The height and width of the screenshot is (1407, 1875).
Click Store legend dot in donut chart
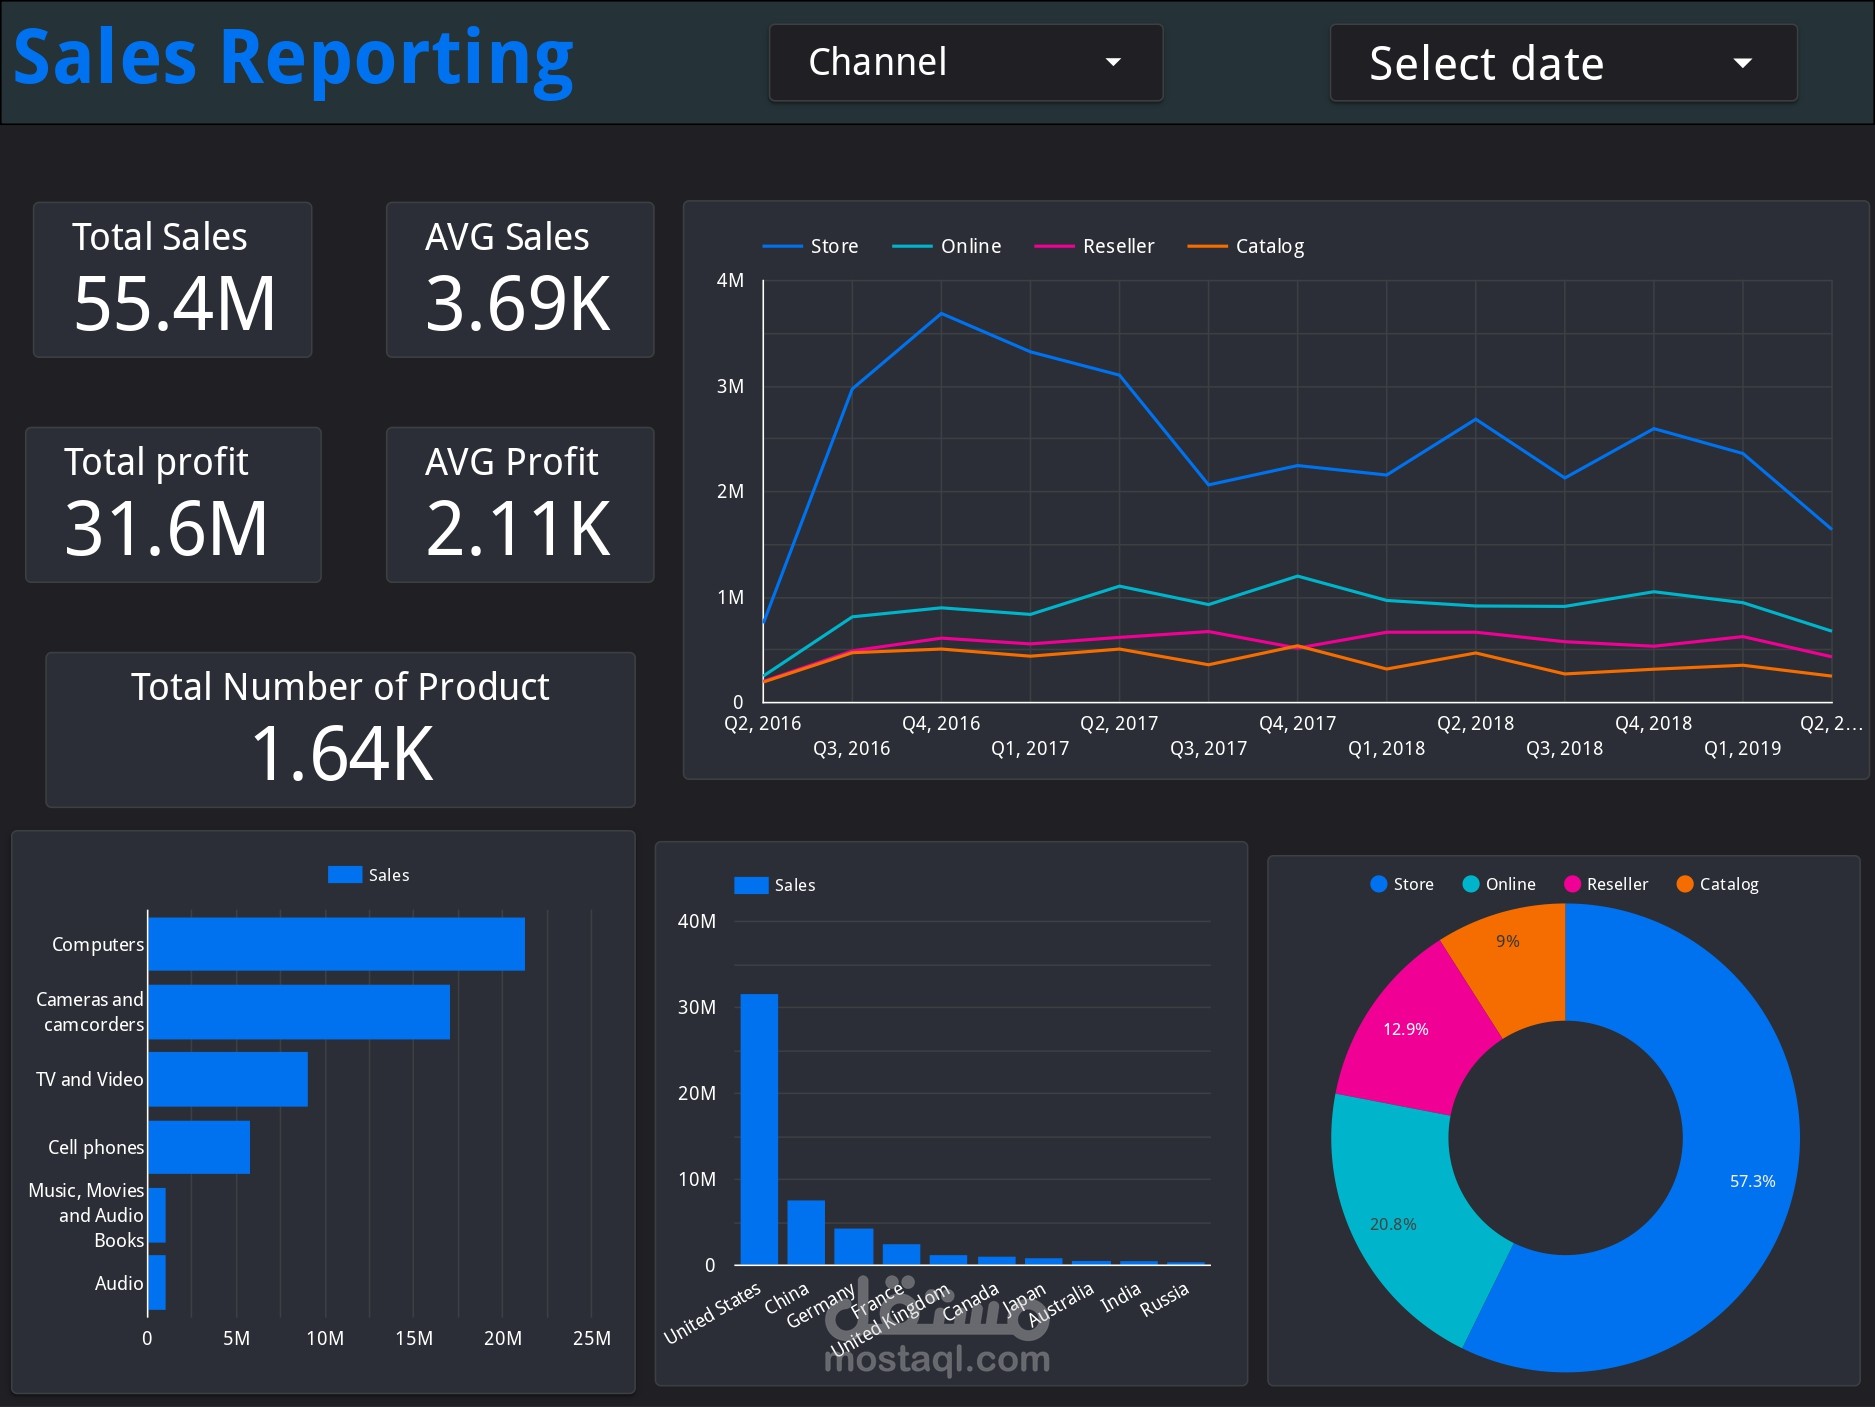1379,884
